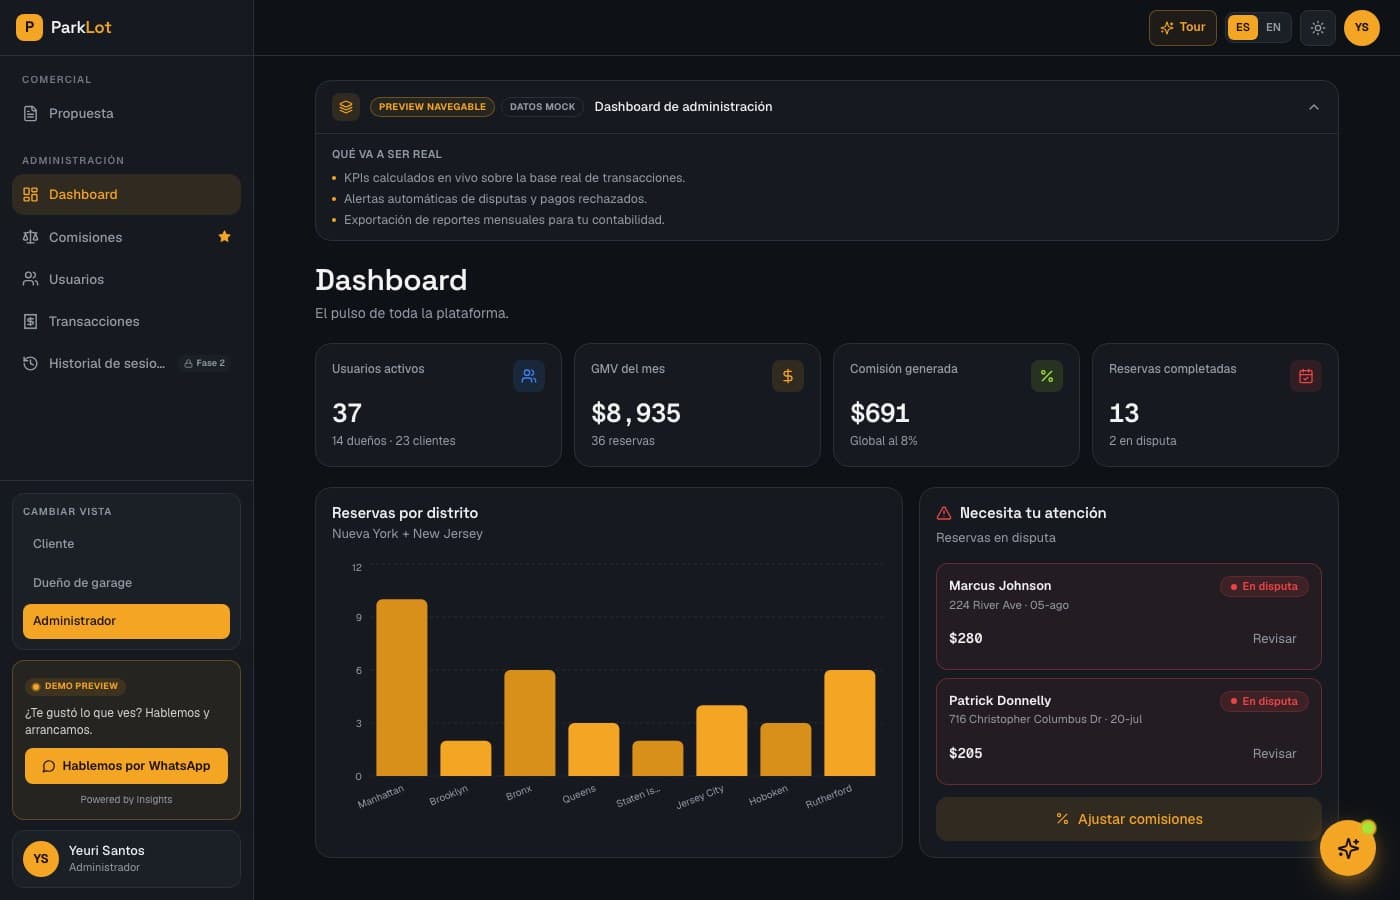Click En disputa badge on Marcus Johnson
The width and height of the screenshot is (1400, 900).
tap(1264, 587)
